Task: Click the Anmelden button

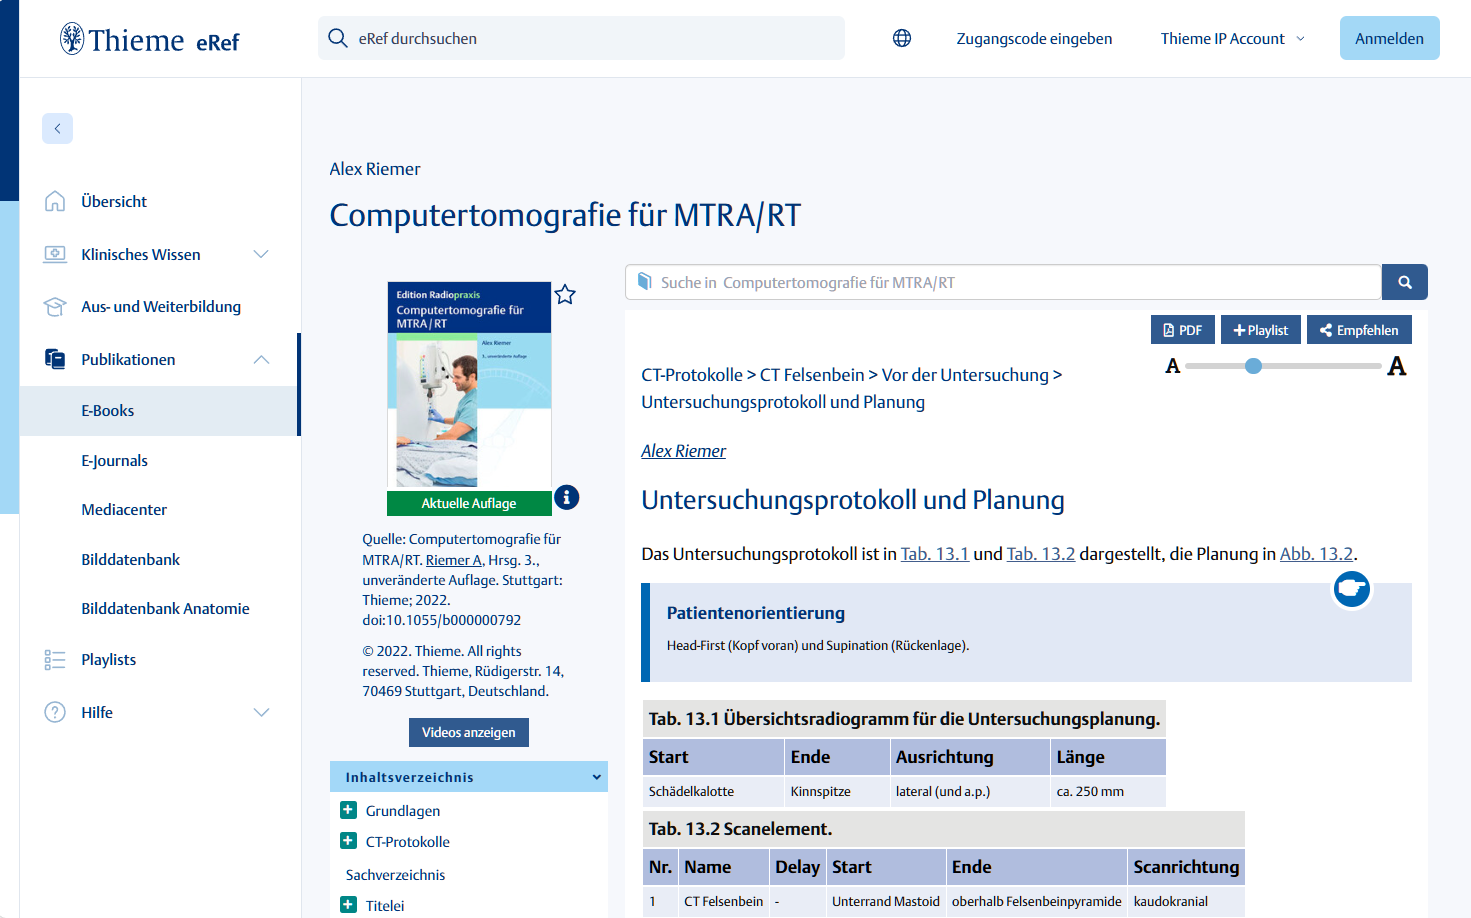Action: (1389, 38)
